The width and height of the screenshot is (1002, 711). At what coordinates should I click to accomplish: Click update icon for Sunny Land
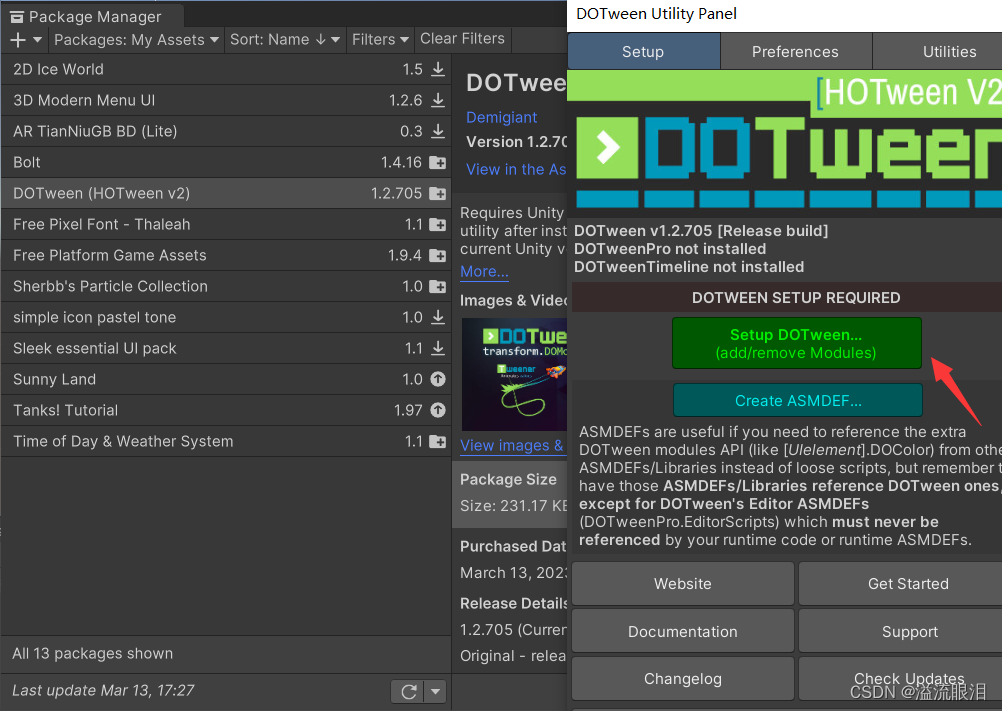[x=438, y=379]
